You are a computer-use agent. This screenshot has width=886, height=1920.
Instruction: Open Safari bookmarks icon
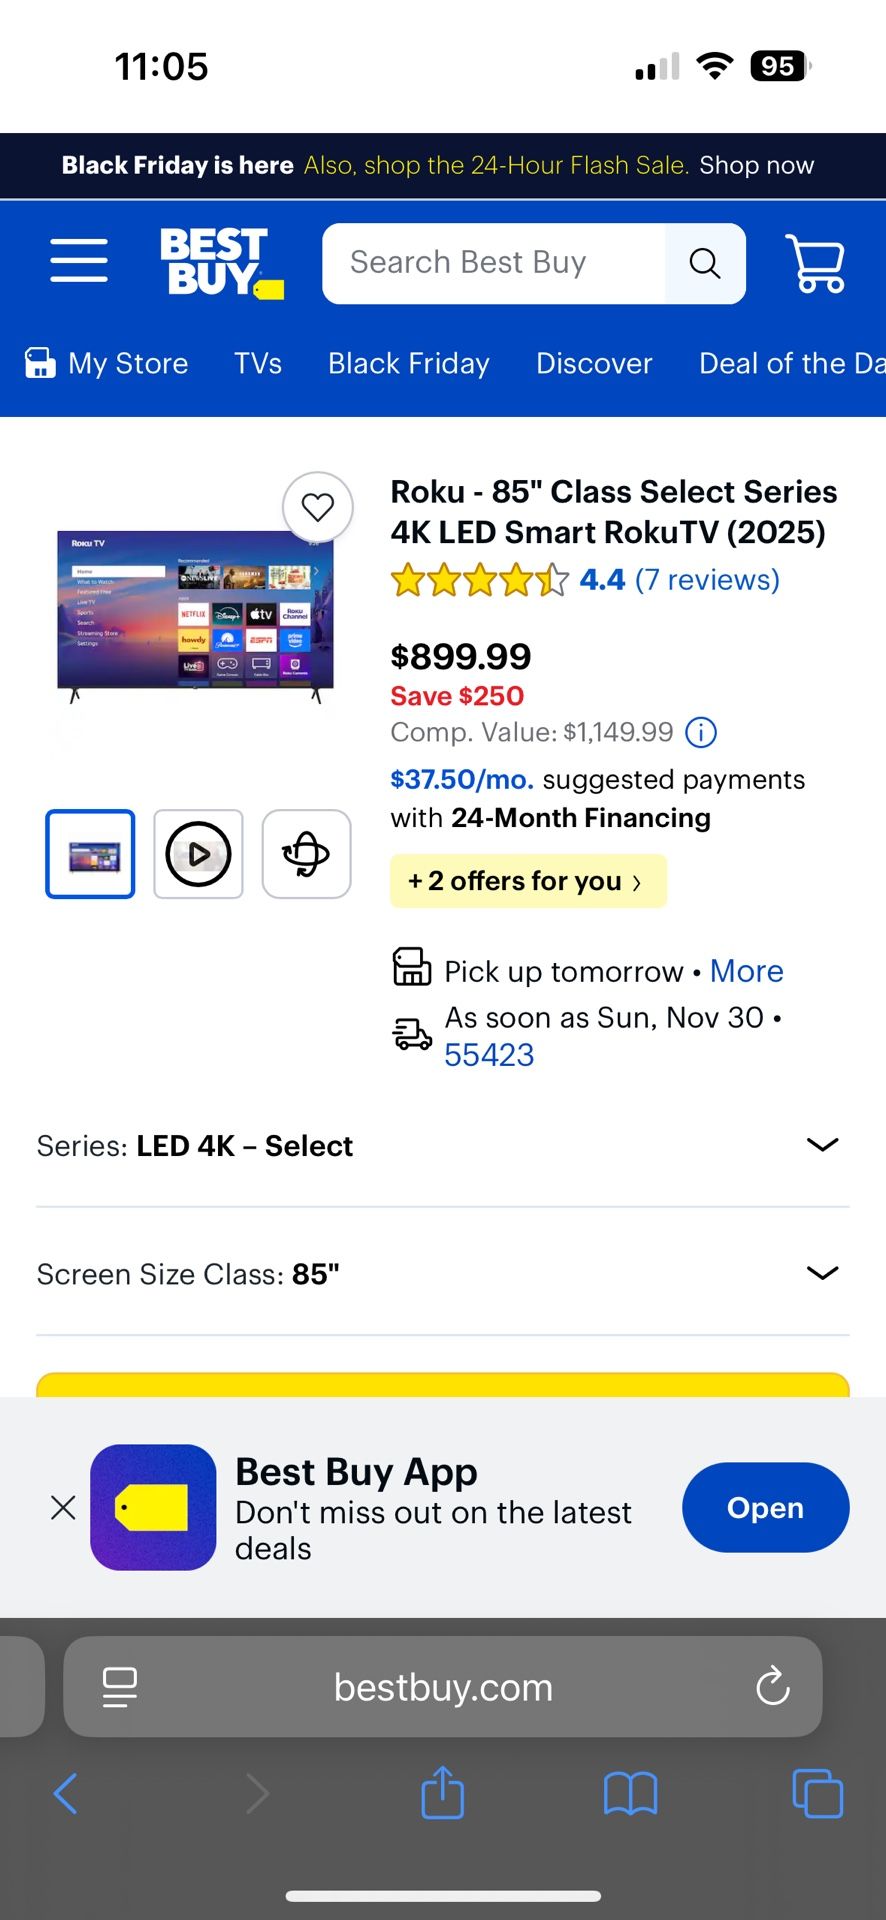tap(630, 1793)
